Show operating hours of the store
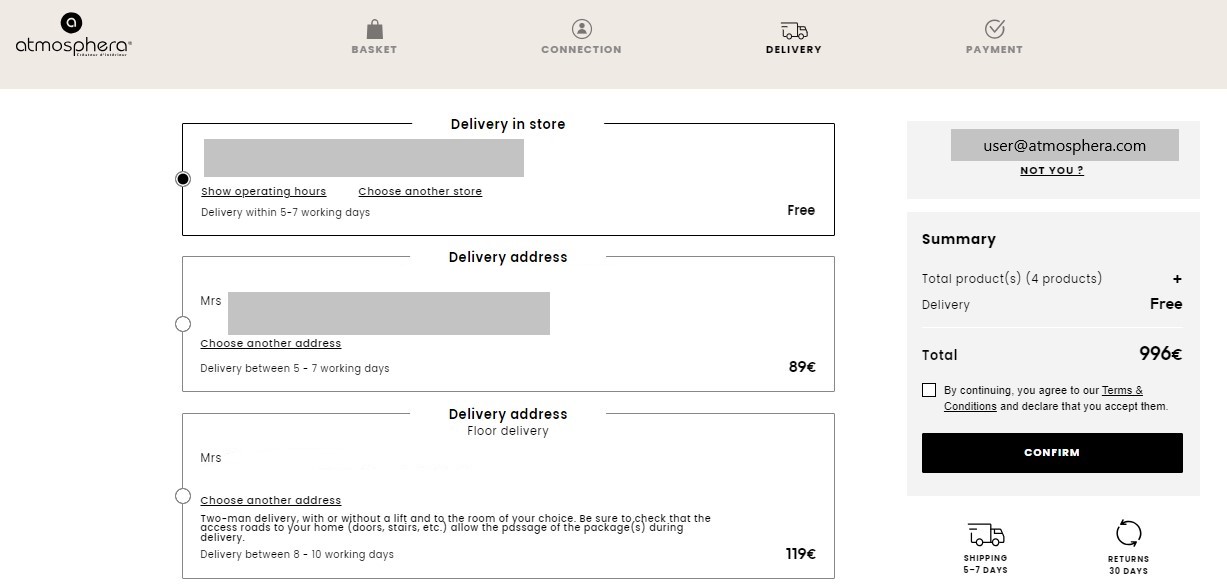The height and width of the screenshot is (588, 1227). 264,191
